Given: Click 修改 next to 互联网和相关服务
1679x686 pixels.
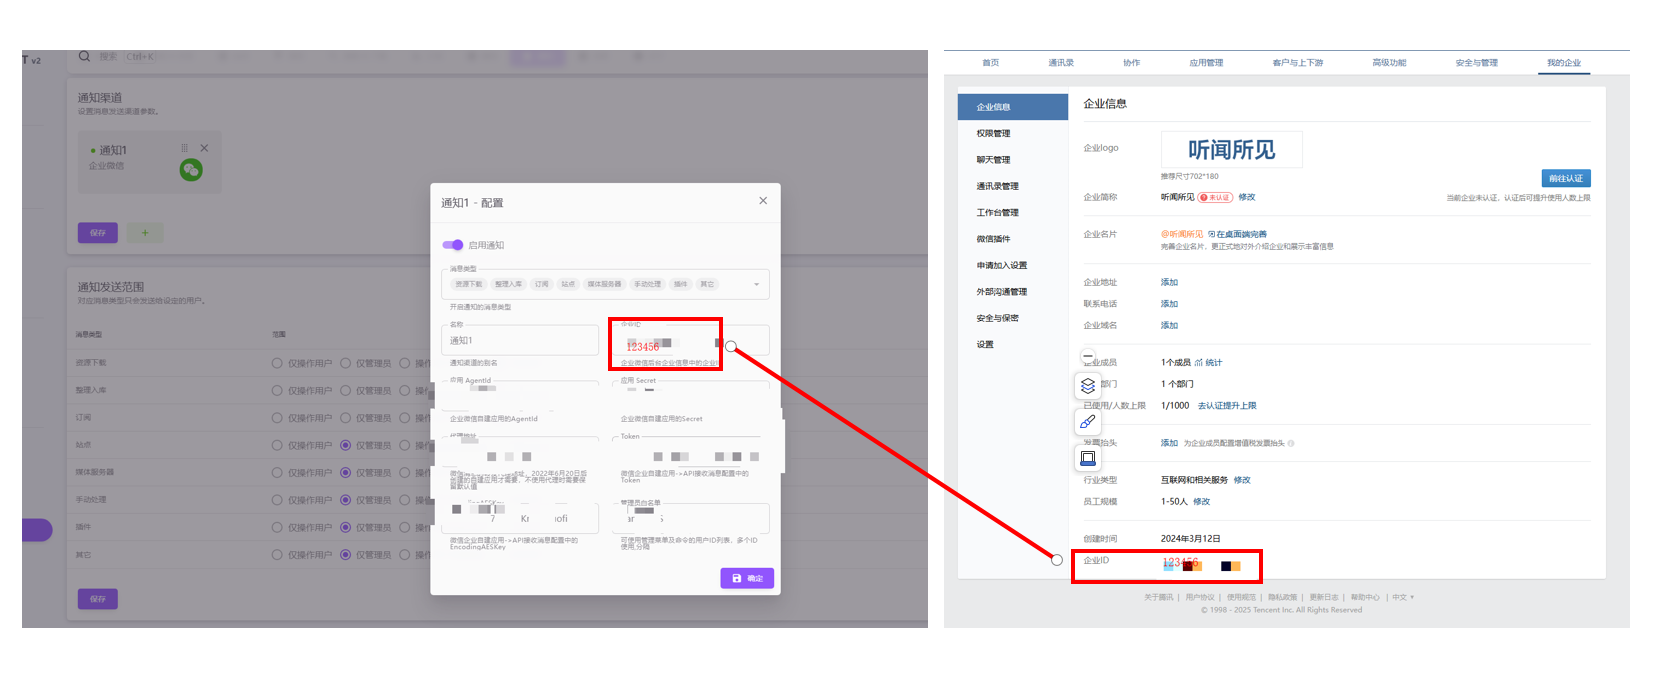Looking at the screenshot, I should (1242, 480).
